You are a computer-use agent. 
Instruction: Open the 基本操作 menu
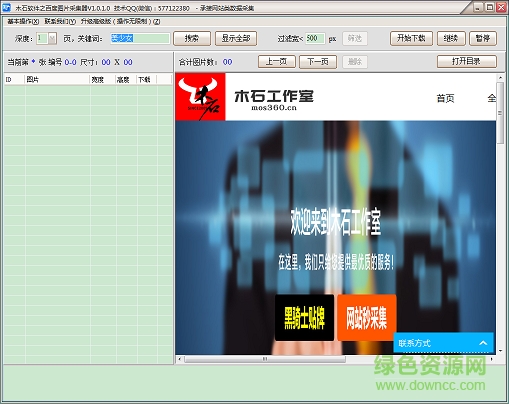coord(23,21)
